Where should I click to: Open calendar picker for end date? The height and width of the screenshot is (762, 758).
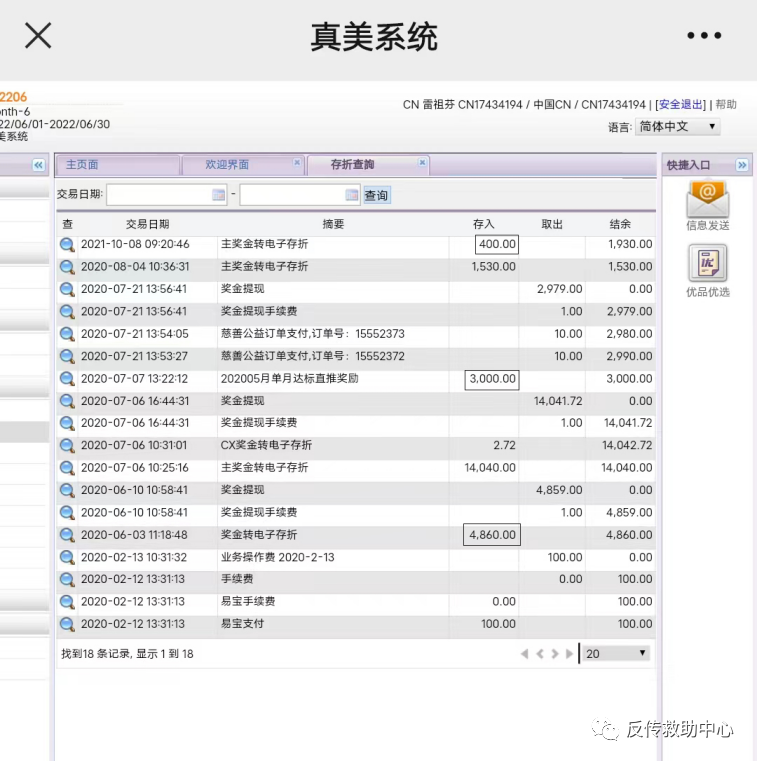[352, 196]
